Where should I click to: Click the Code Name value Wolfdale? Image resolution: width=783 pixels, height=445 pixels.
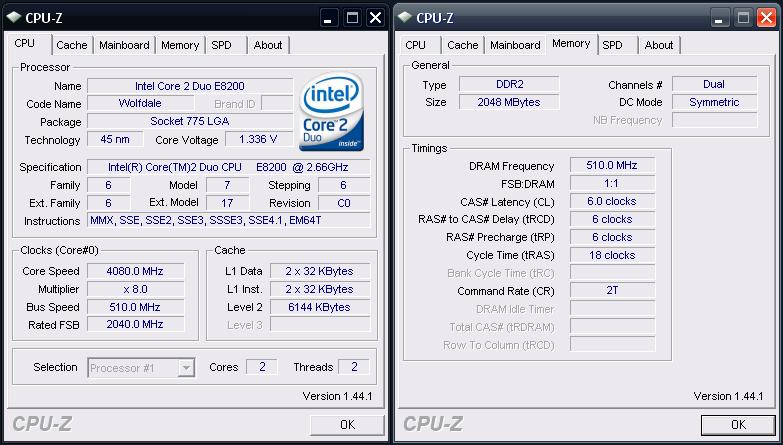coord(140,103)
